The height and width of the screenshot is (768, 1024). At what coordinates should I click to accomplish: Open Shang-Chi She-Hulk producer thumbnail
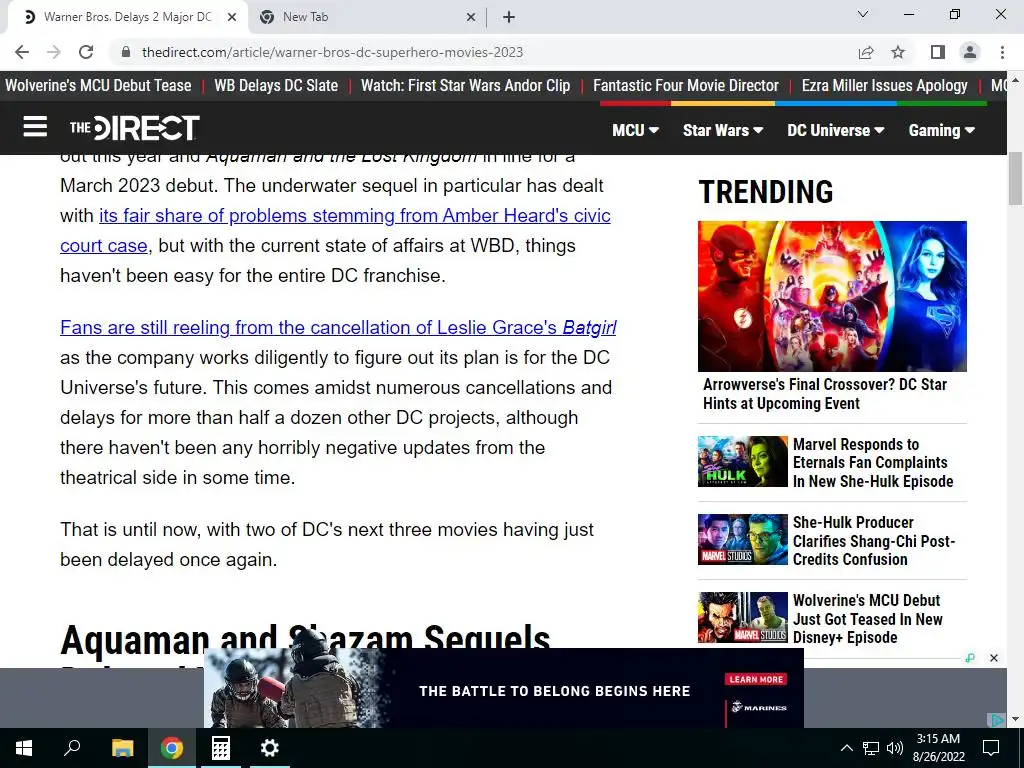(x=743, y=539)
